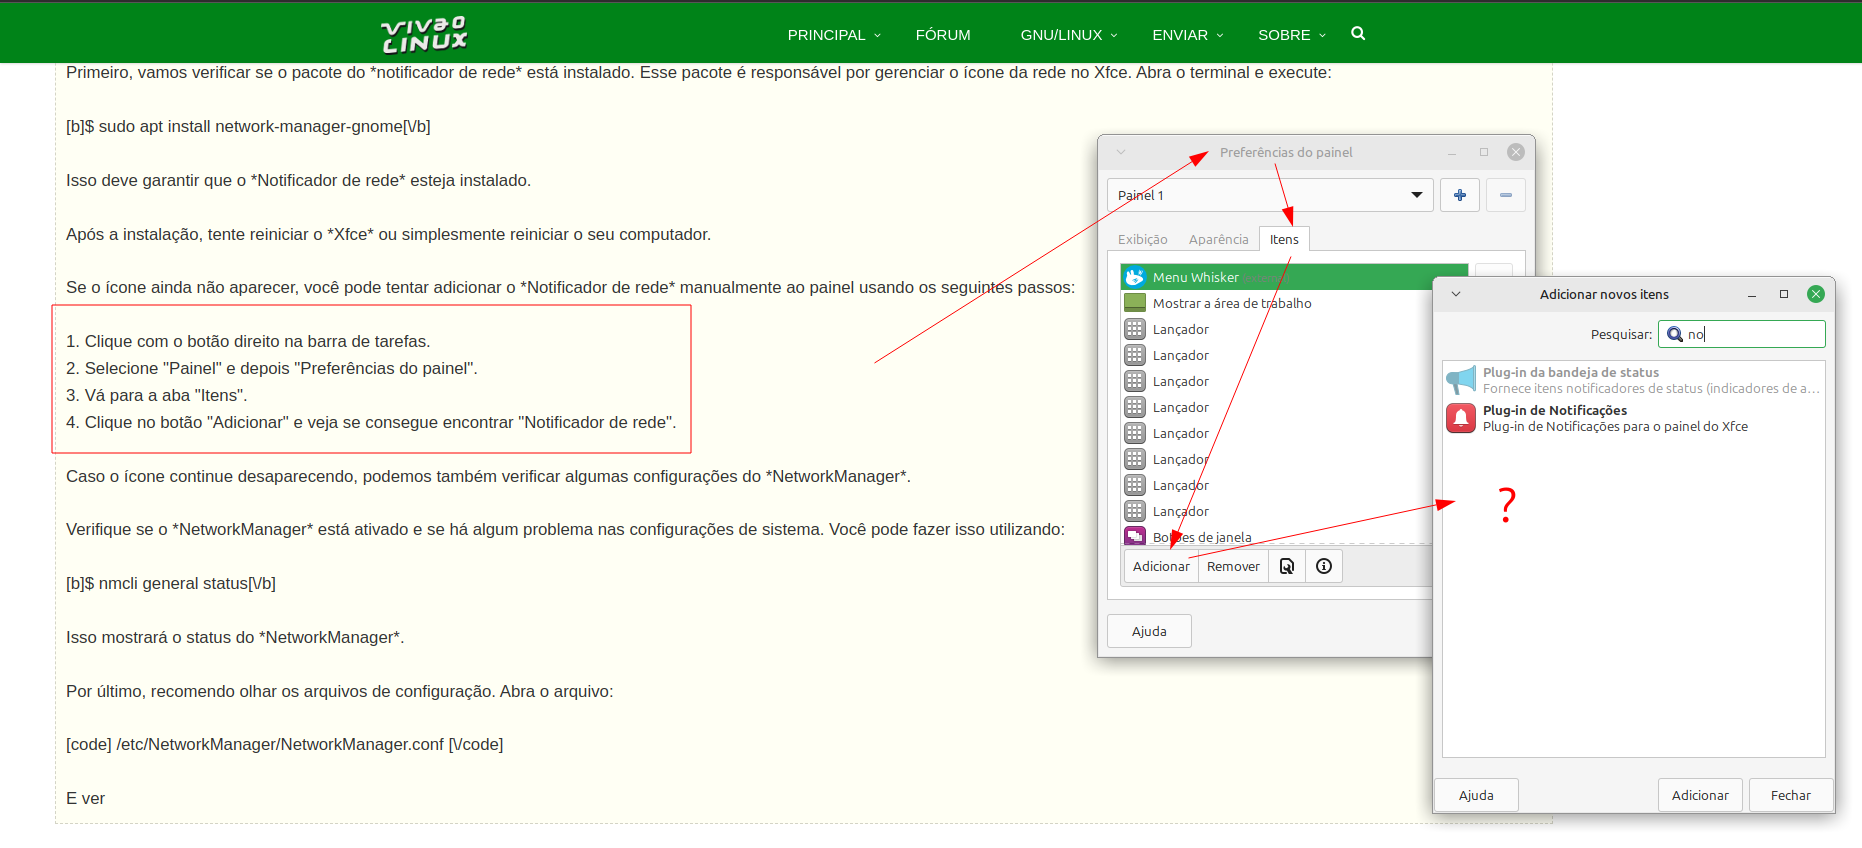Expand the ENVIAR navigation dropdown

click(x=1188, y=35)
